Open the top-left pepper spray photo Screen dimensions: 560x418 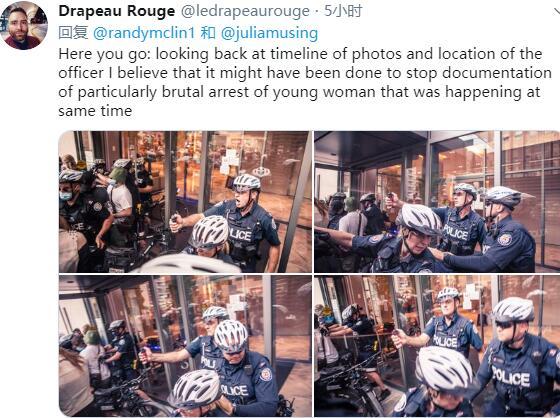click(185, 202)
